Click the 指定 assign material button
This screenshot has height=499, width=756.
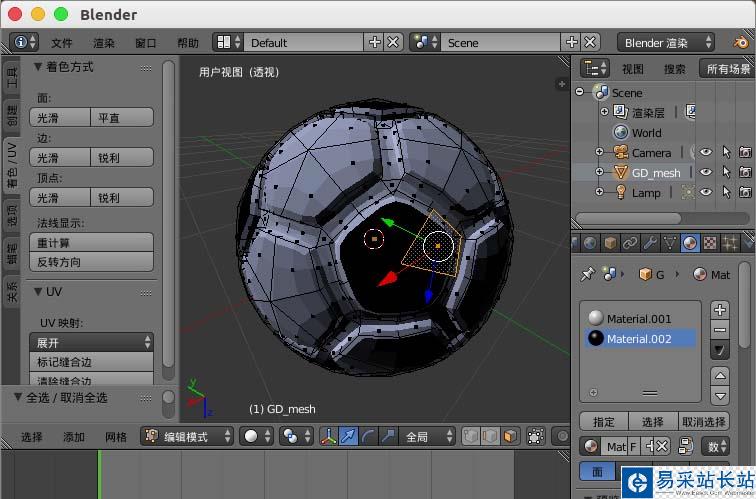pyautogui.click(x=604, y=421)
